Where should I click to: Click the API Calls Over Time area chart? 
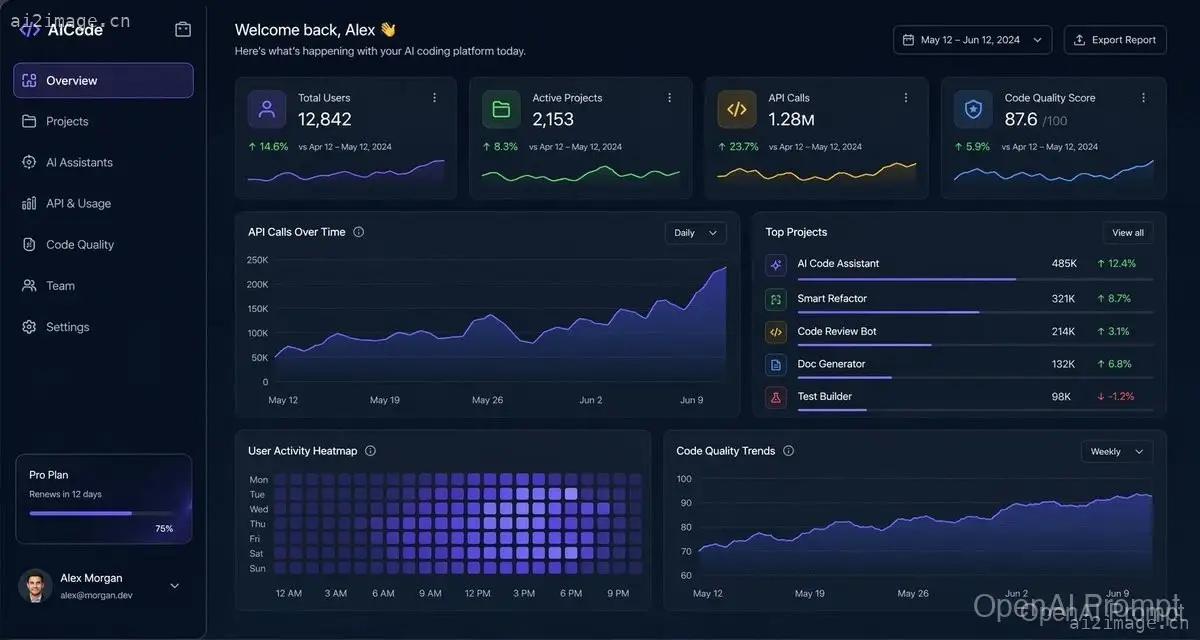coord(500,325)
